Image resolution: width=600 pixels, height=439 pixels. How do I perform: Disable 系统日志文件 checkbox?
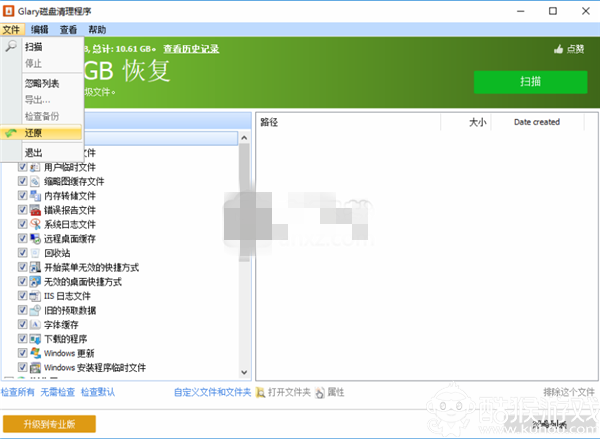tap(22, 224)
